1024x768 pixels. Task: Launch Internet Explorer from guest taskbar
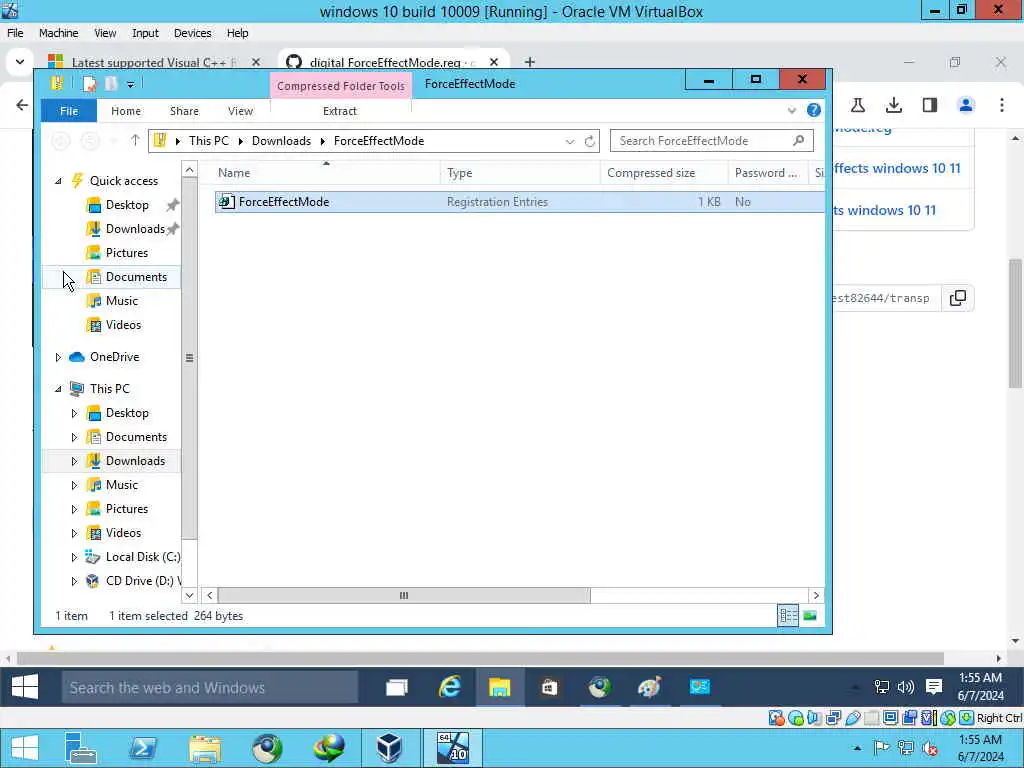click(449, 687)
